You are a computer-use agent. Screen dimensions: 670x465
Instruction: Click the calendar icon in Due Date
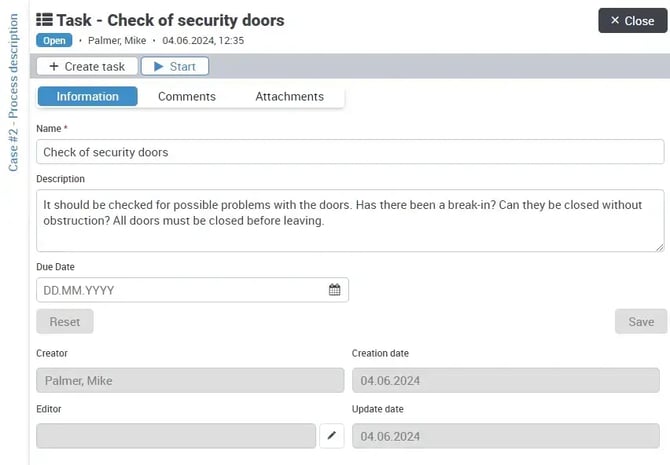click(335, 290)
